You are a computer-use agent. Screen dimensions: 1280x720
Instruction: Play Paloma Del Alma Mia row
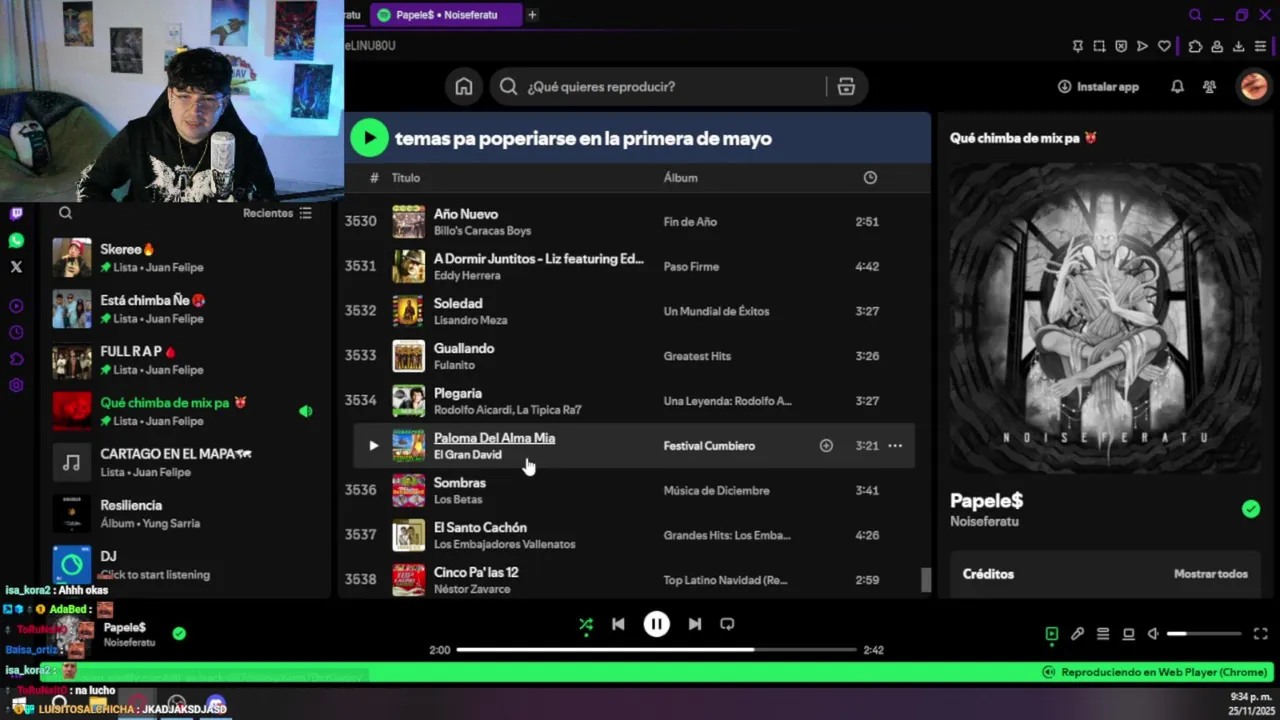[373, 446]
